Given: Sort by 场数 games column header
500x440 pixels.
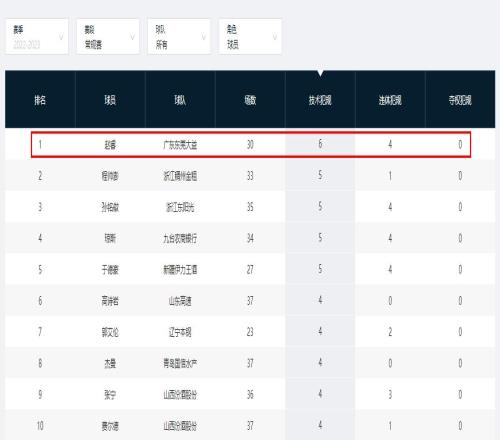Looking at the screenshot, I should click(x=250, y=100).
